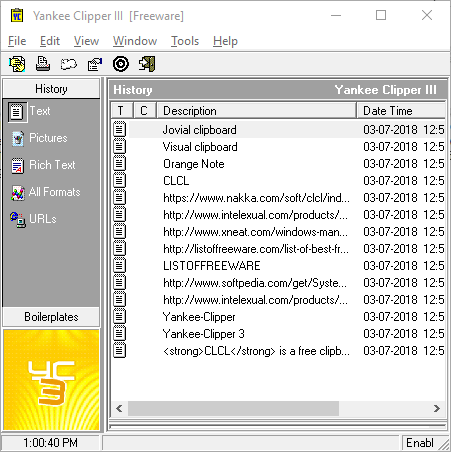Select the 'CLCL' description entry
Screen dimensions: 451x452
176,181
